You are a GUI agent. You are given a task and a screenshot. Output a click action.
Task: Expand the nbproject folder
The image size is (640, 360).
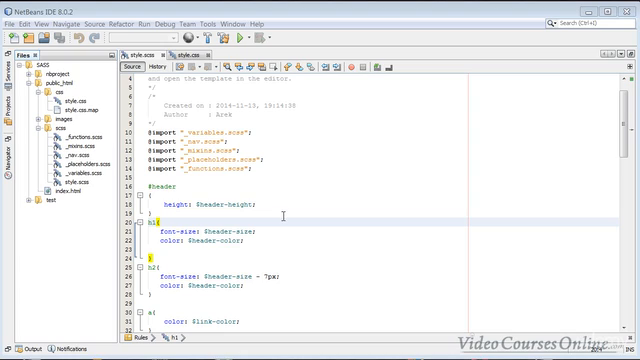tap(29, 74)
